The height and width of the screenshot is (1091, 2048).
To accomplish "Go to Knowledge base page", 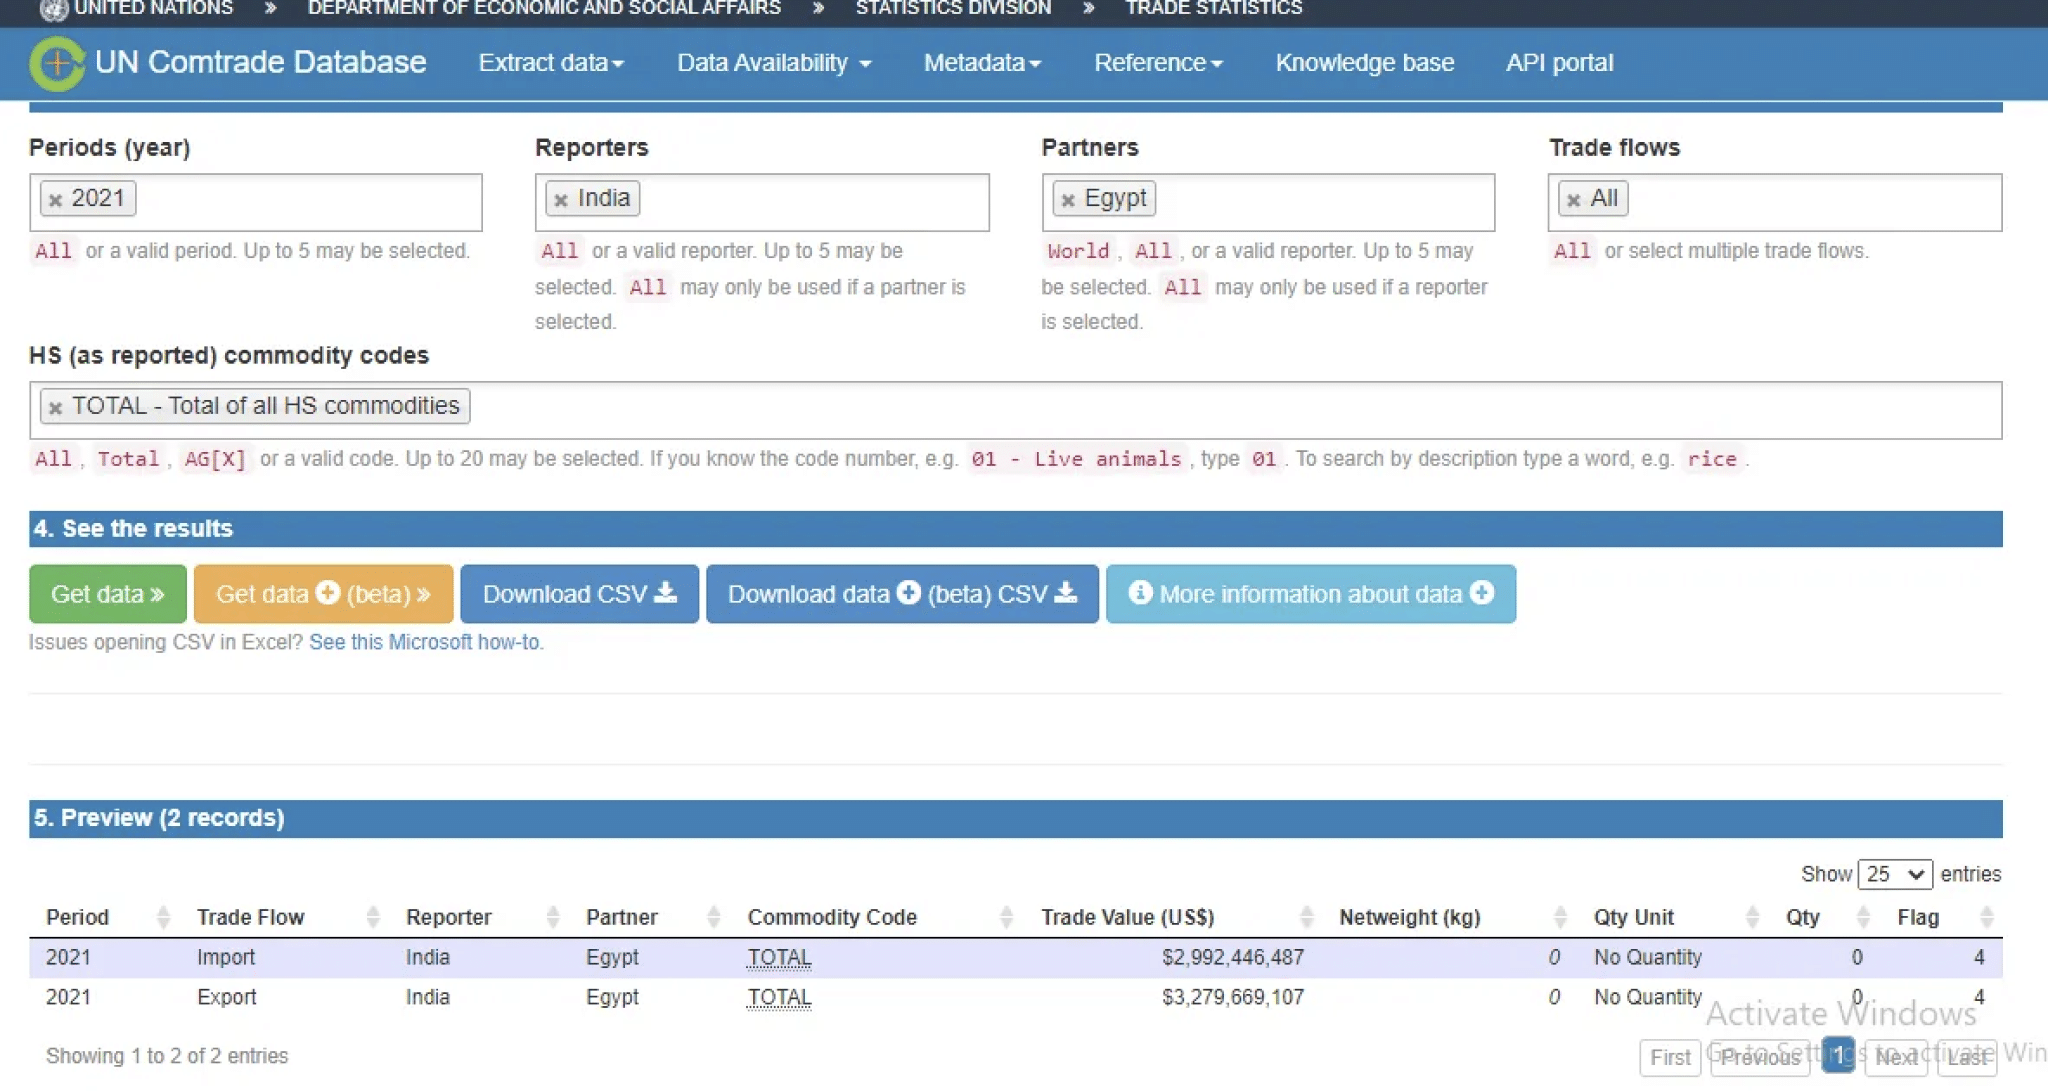I will [x=1364, y=63].
